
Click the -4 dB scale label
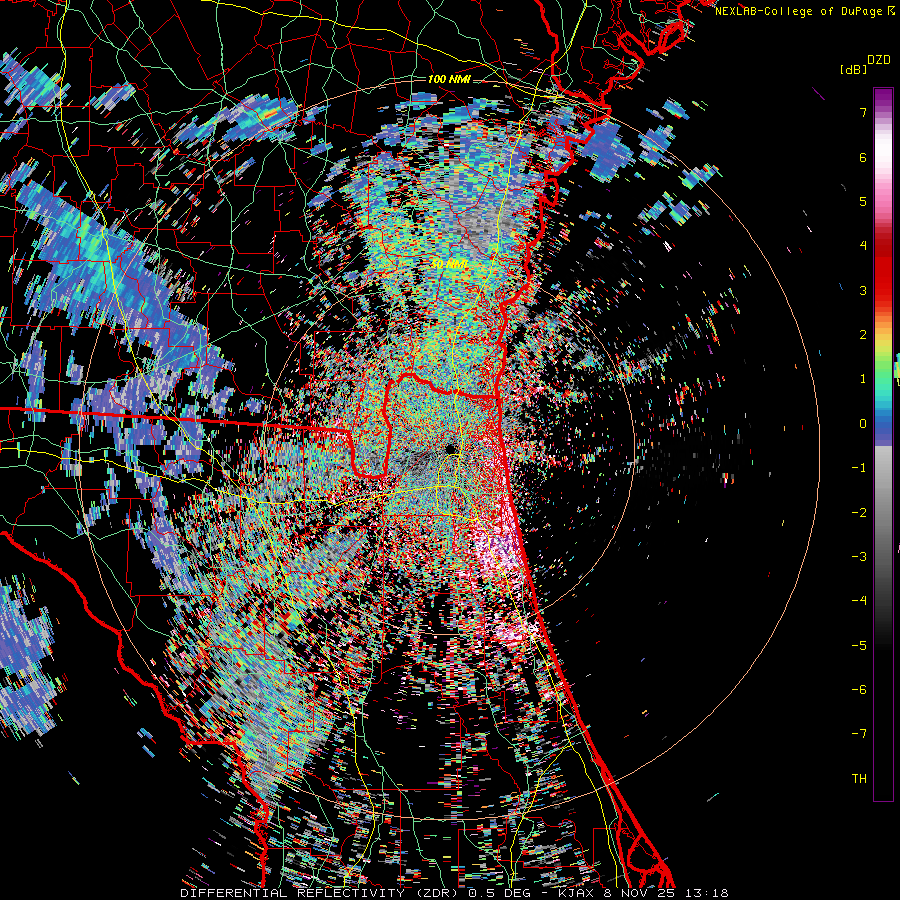click(859, 600)
